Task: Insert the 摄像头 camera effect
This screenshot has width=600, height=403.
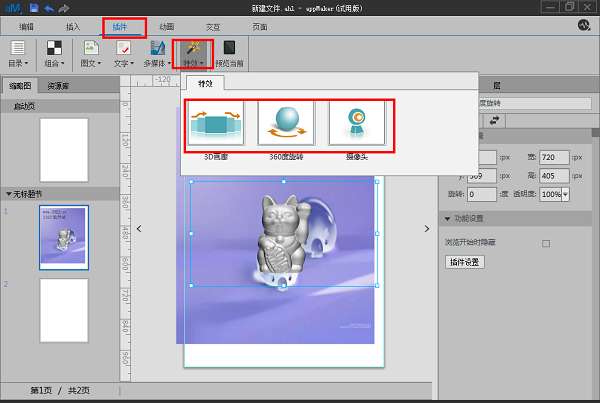Action: (355, 121)
